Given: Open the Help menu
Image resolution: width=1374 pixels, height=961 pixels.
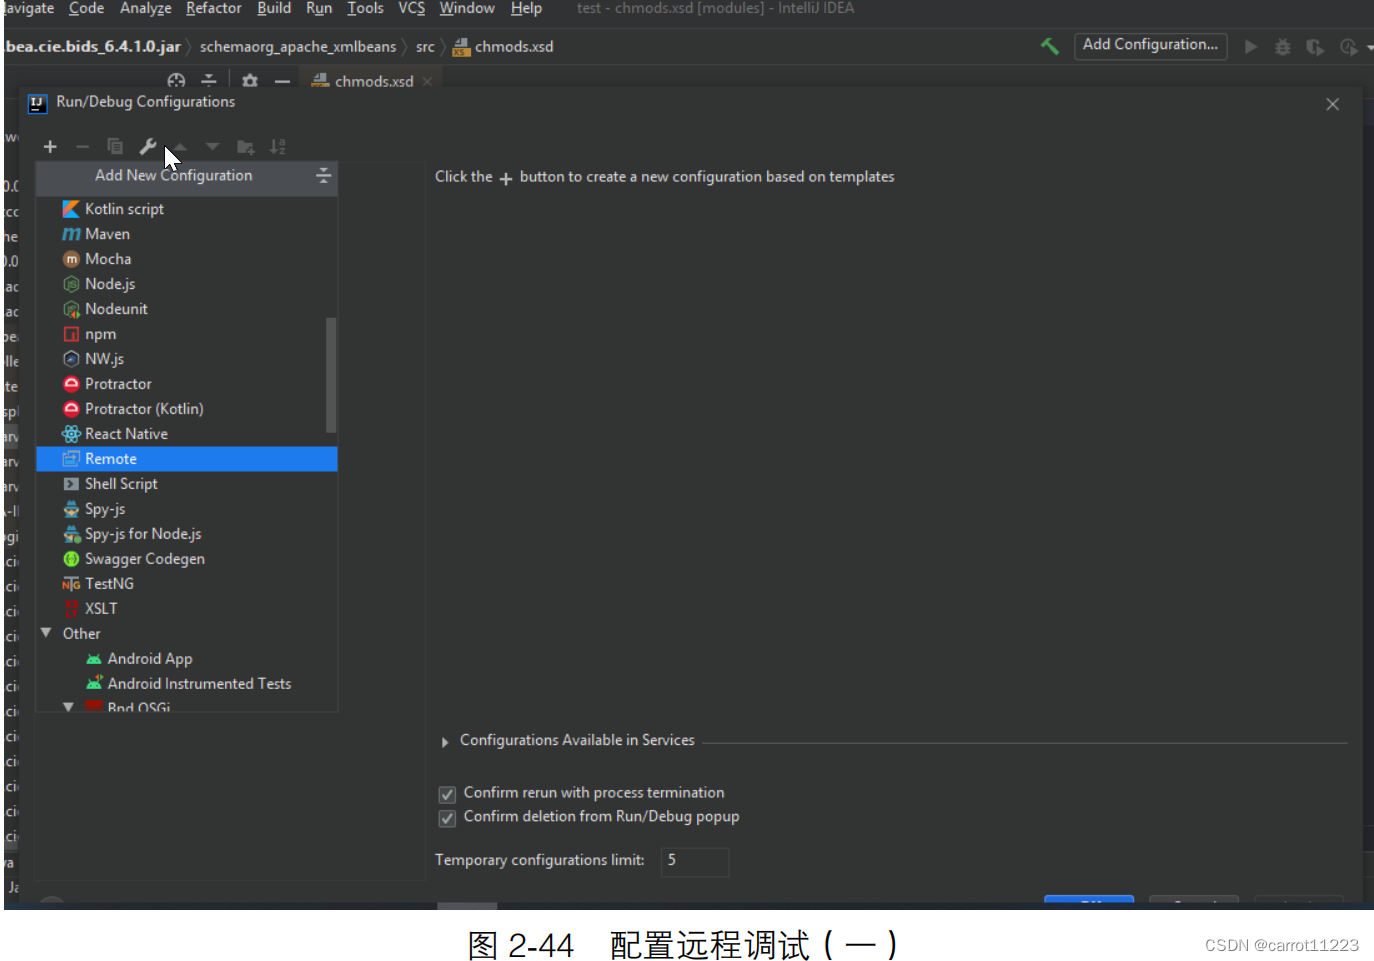Looking at the screenshot, I should (x=526, y=8).
